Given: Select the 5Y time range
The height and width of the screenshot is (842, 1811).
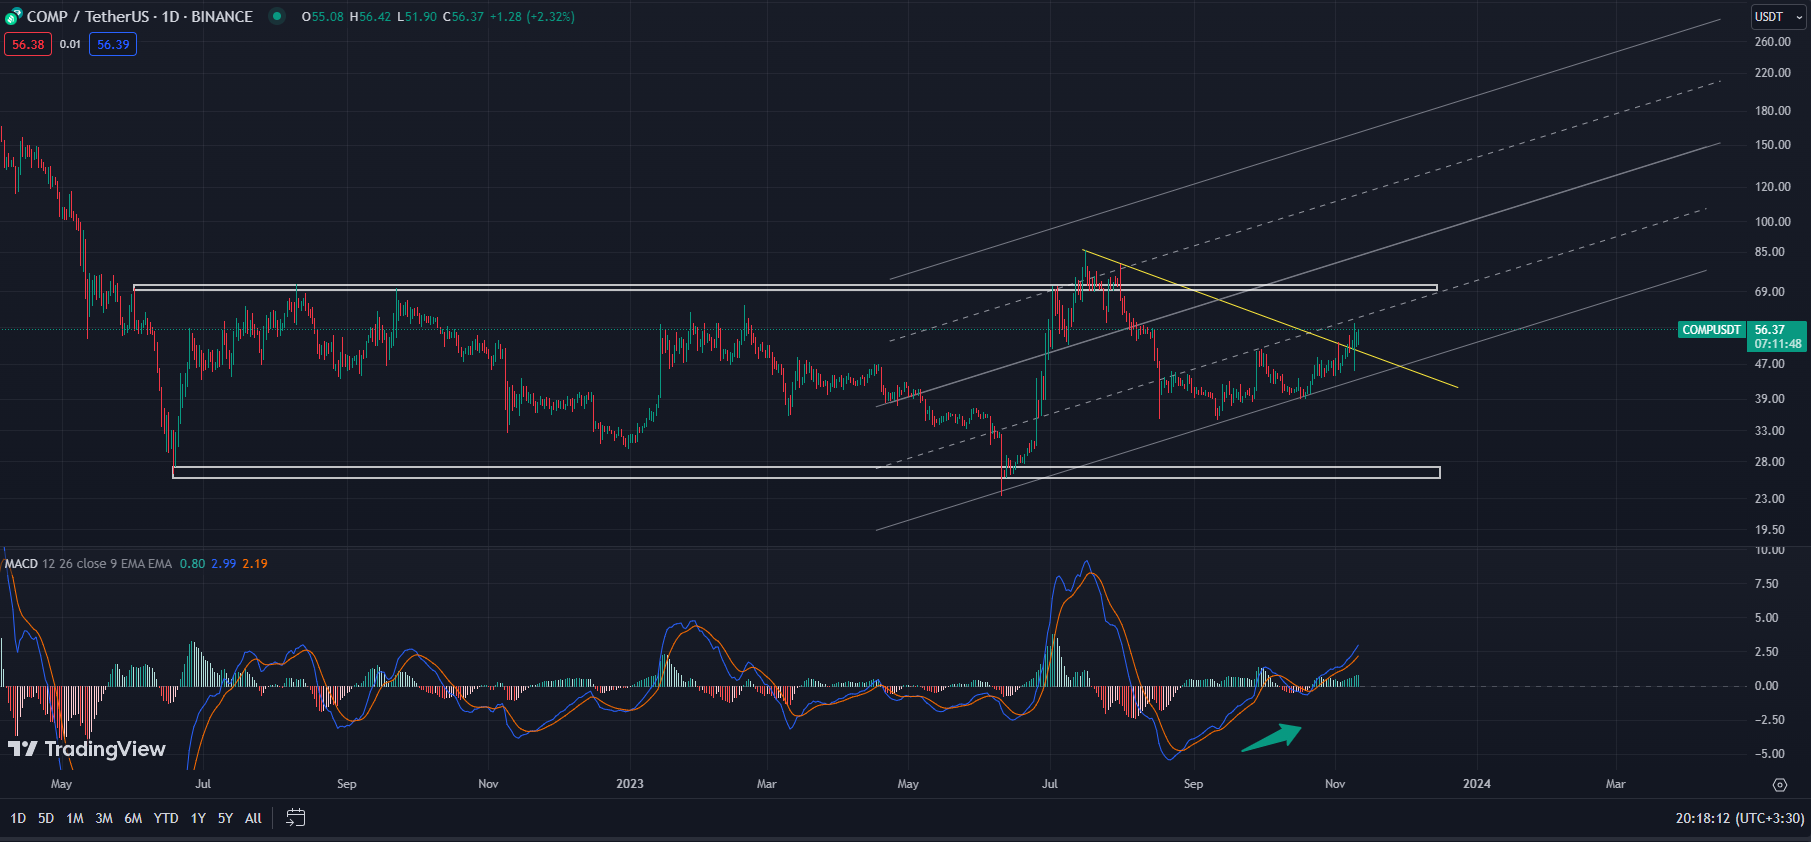Looking at the screenshot, I should [225, 818].
